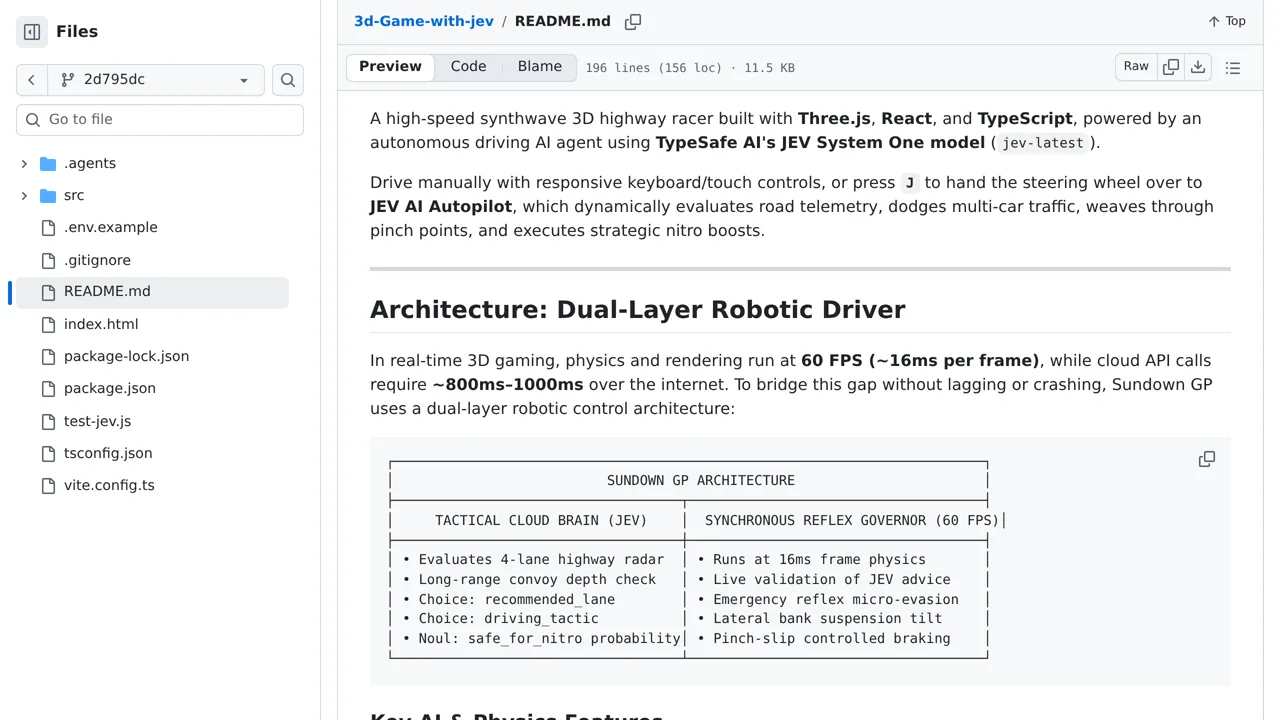This screenshot has width=1280, height=720.
Task: Open the Raw file view
Action: tap(1136, 67)
